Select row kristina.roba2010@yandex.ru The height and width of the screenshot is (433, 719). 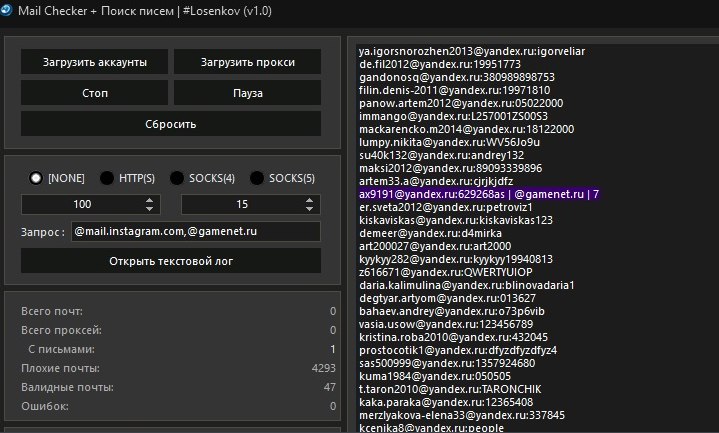tap(453, 337)
